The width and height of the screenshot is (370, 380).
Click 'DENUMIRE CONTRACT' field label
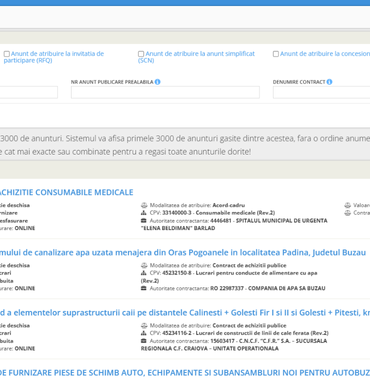(299, 82)
